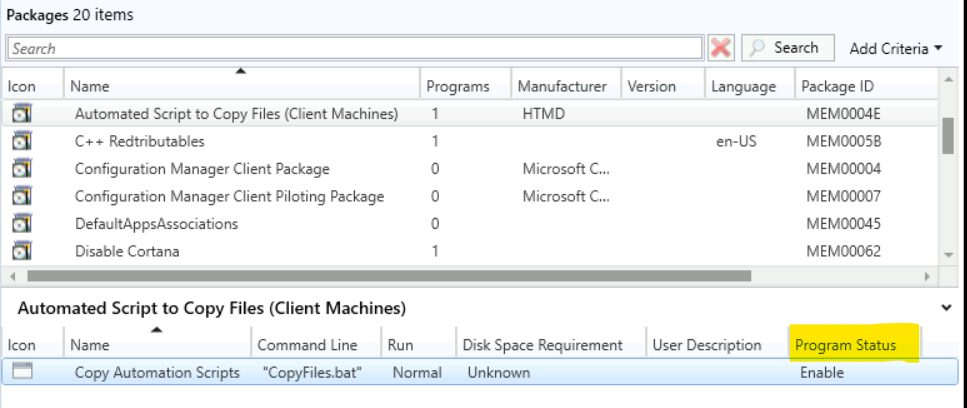967x408 pixels.
Task: Click the Program Status column header
Action: point(844,345)
